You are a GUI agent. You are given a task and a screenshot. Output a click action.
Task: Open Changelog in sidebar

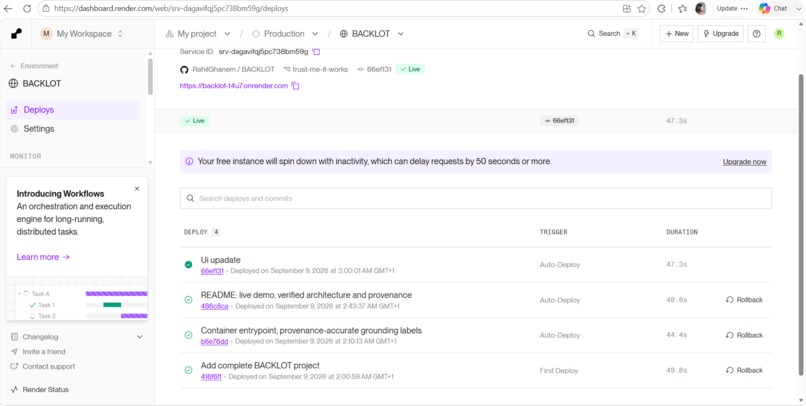(40, 337)
